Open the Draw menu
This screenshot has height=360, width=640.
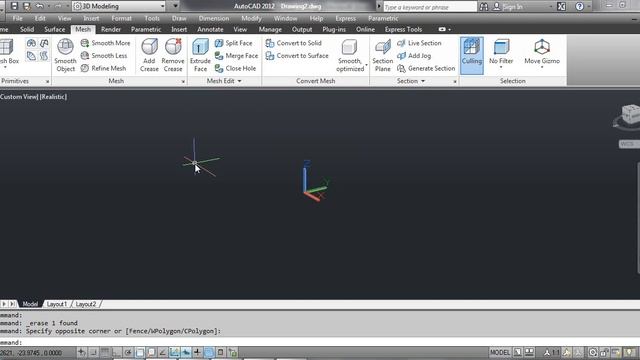[179, 18]
